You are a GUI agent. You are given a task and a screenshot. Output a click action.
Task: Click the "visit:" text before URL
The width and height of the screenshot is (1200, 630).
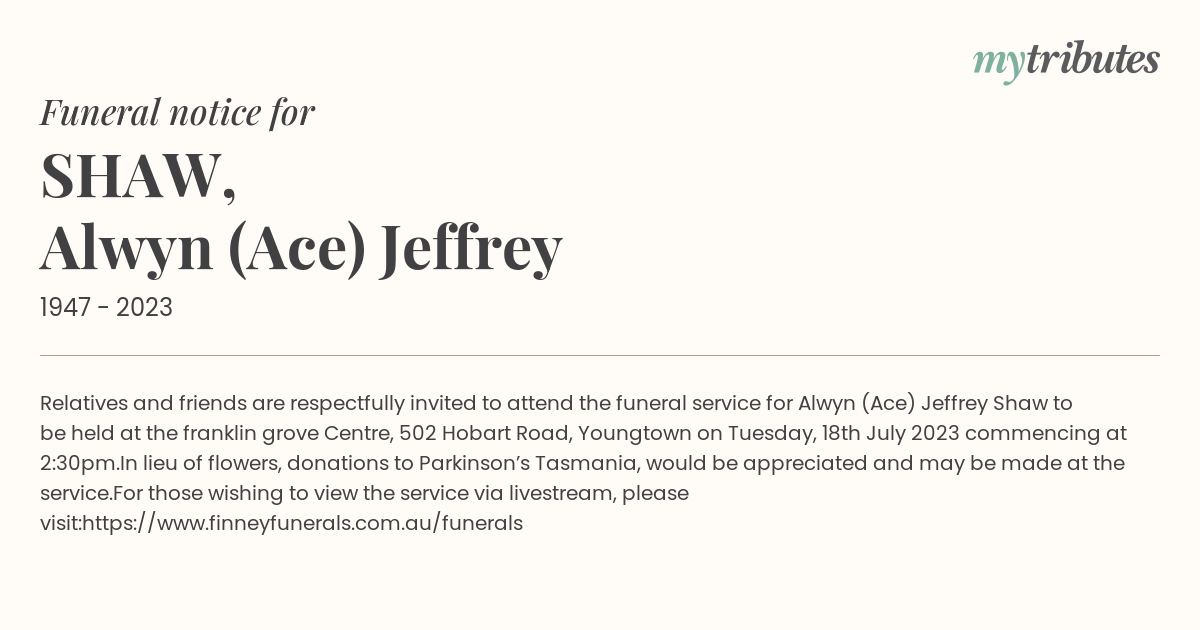click(x=61, y=523)
